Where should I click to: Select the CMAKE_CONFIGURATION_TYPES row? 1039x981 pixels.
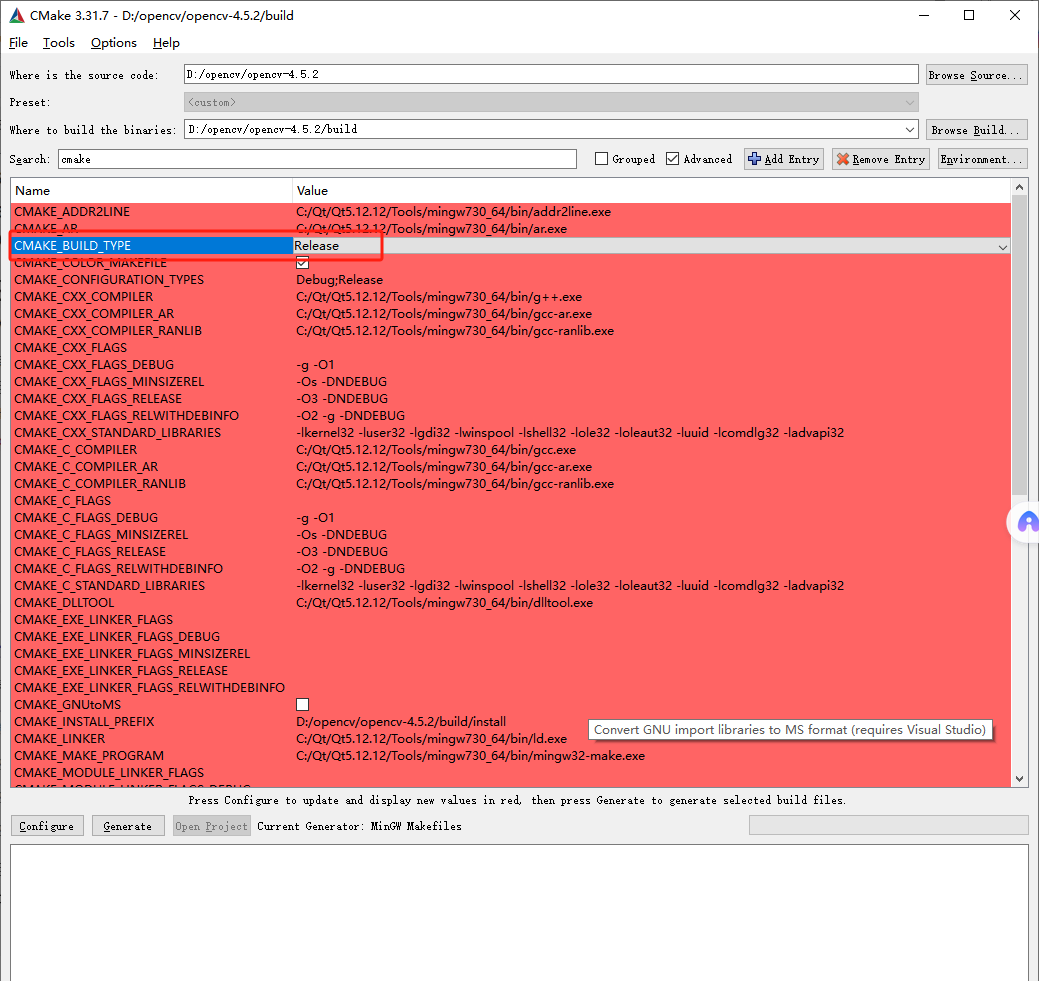510,280
